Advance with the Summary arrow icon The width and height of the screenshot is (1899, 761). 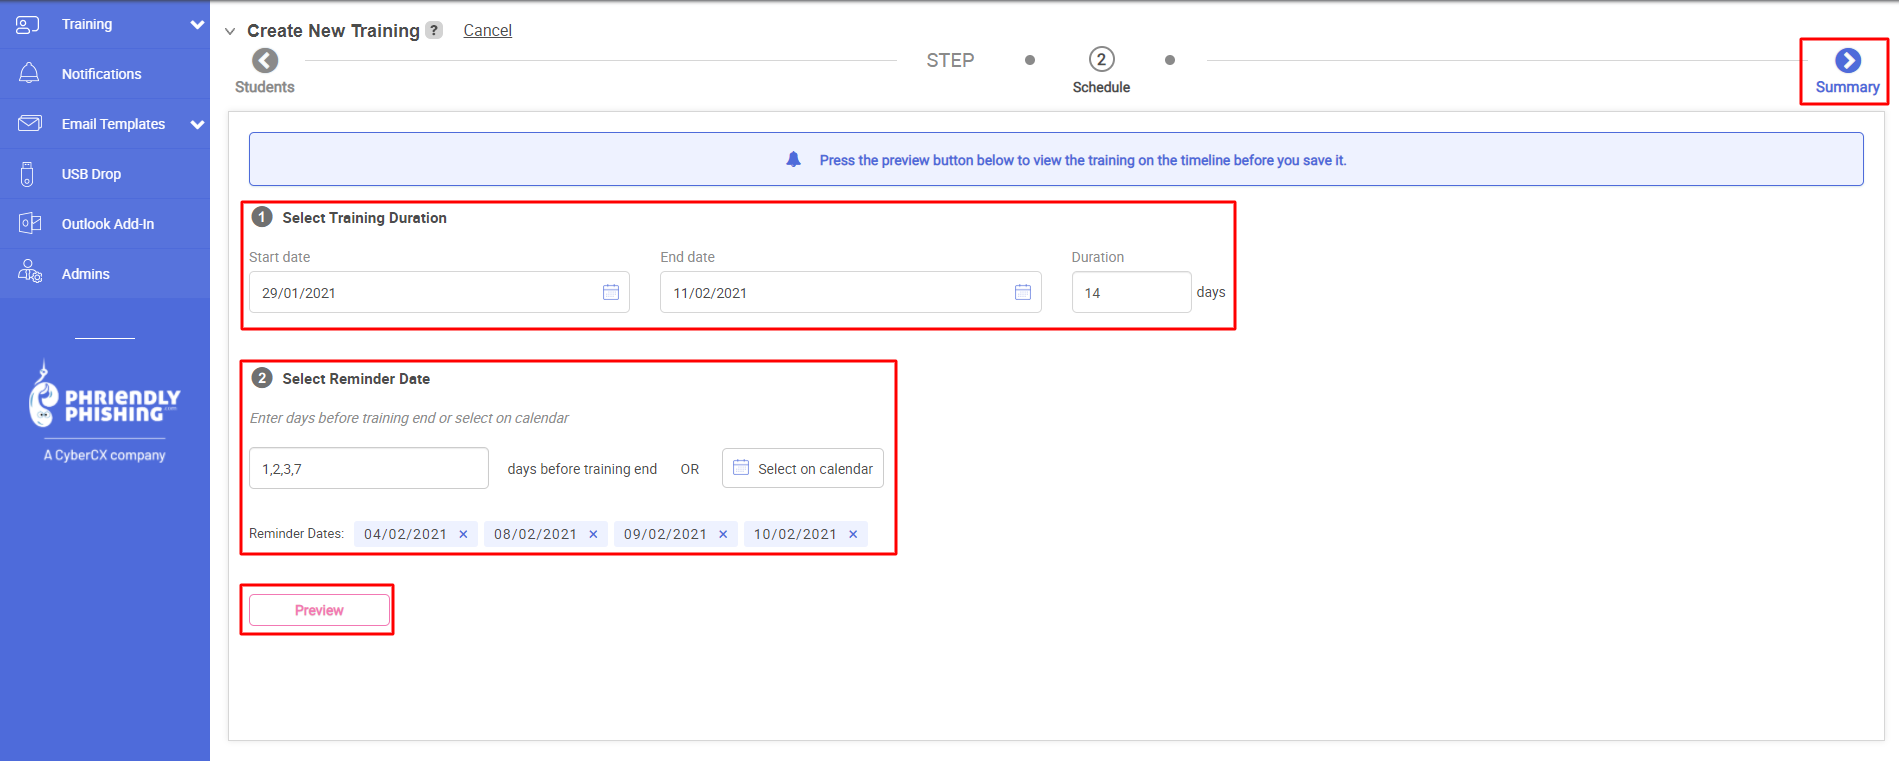(x=1848, y=61)
